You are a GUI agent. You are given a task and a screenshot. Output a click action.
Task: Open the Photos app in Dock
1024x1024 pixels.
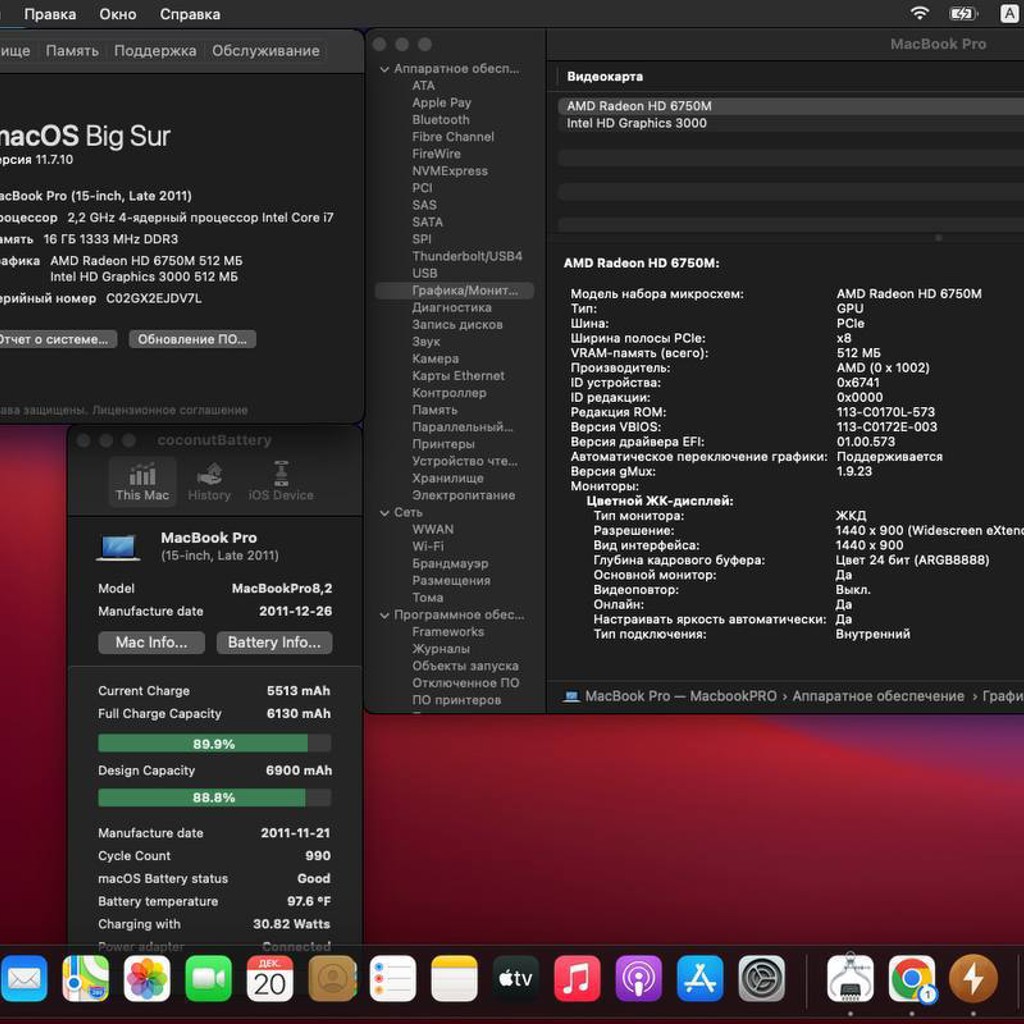(x=147, y=978)
